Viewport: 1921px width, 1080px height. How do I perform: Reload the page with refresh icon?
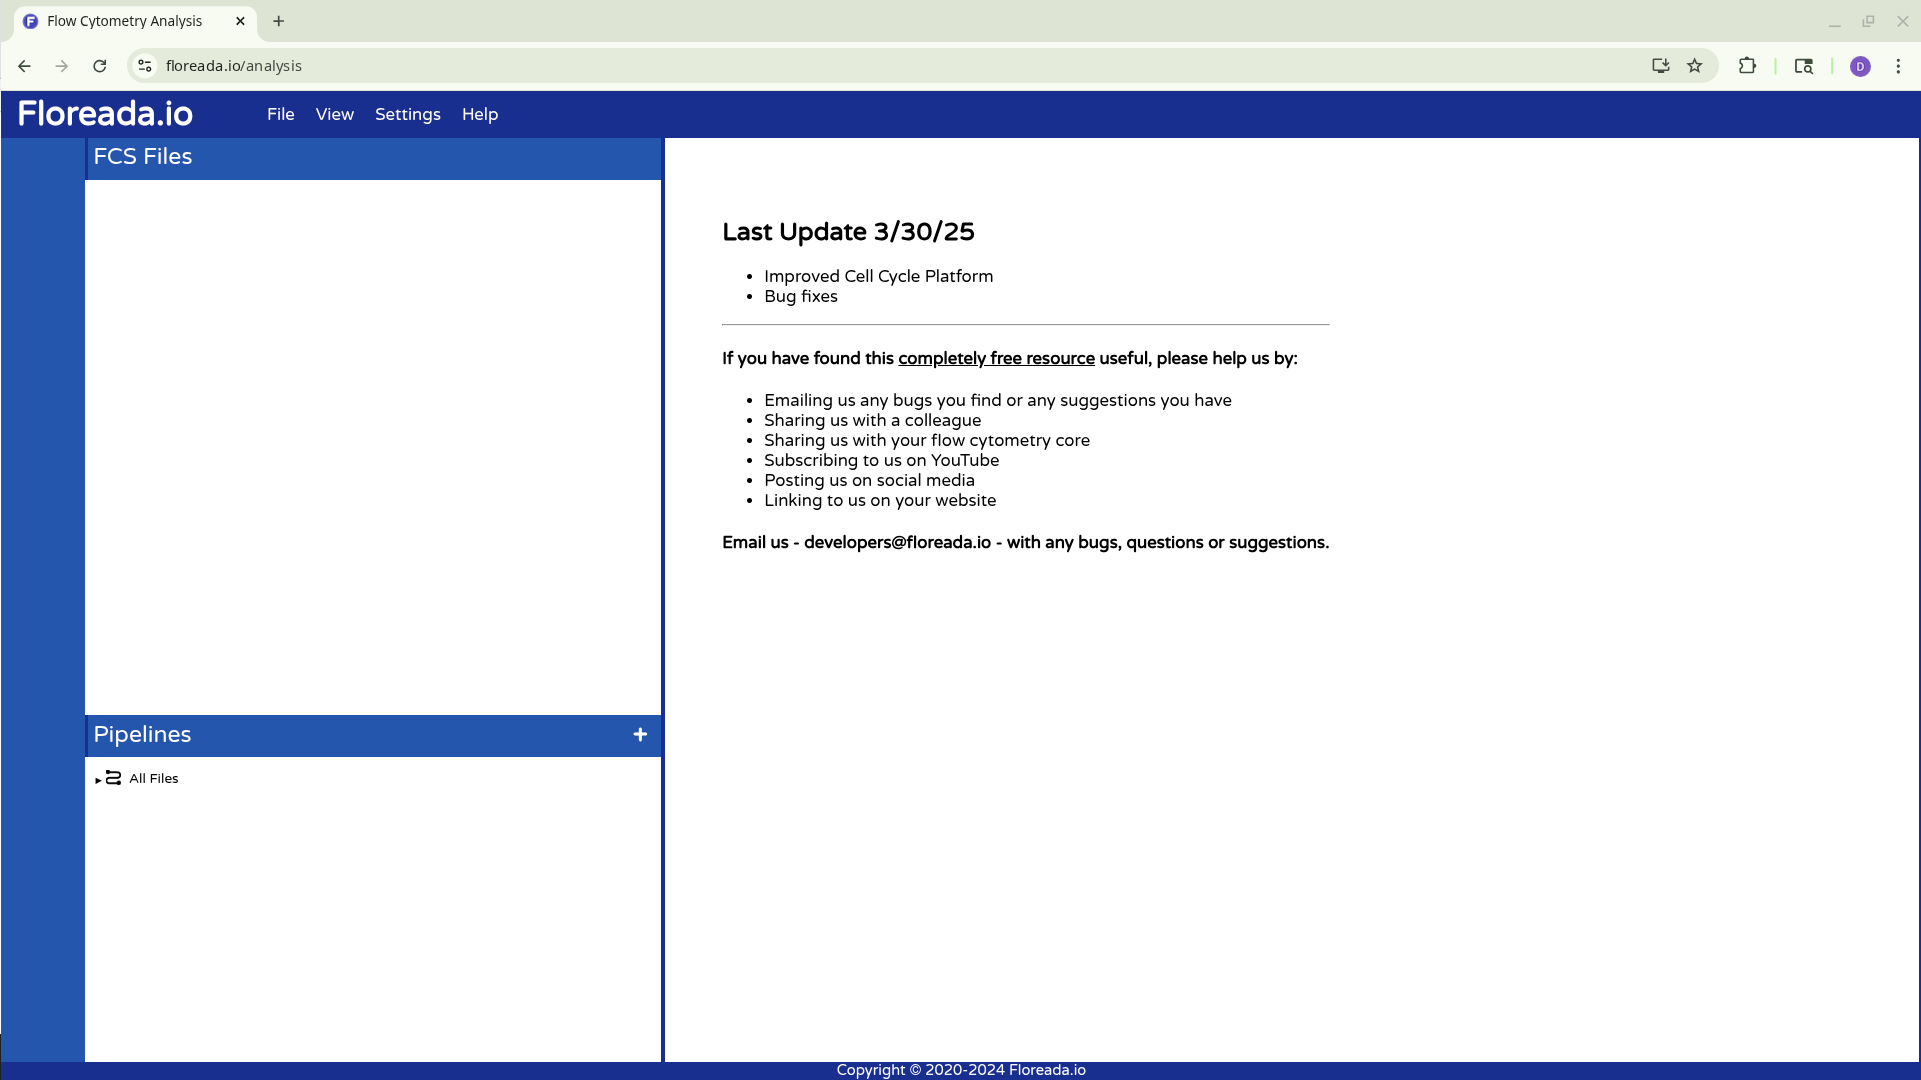pyautogui.click(x=100, y=66)
